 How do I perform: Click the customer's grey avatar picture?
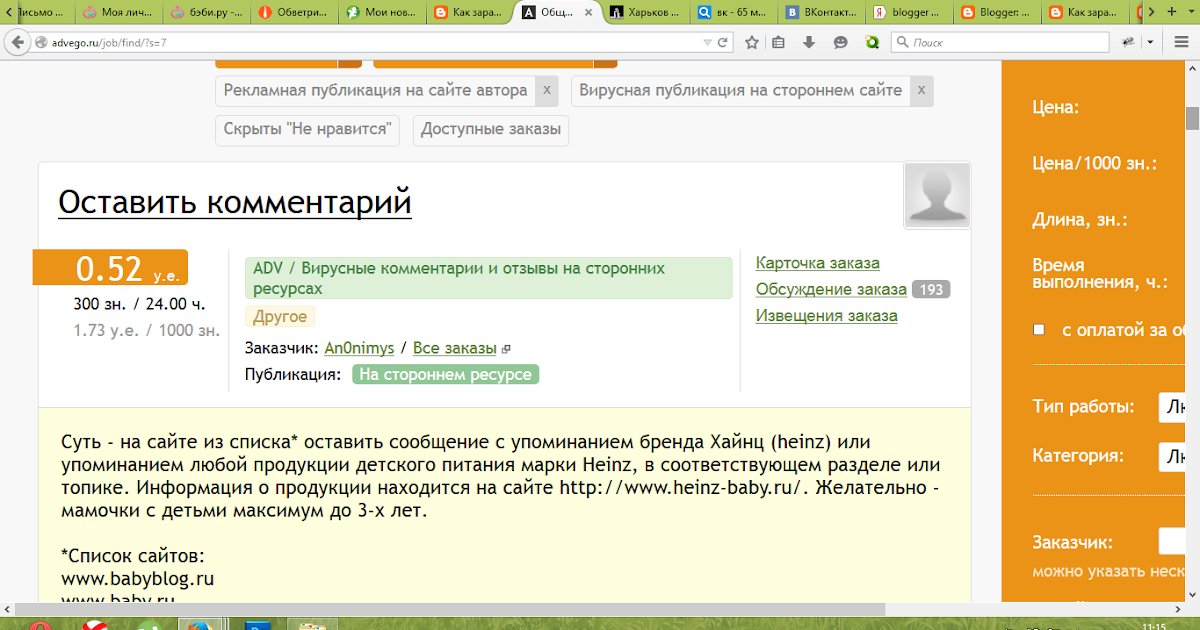coord(937,195)
